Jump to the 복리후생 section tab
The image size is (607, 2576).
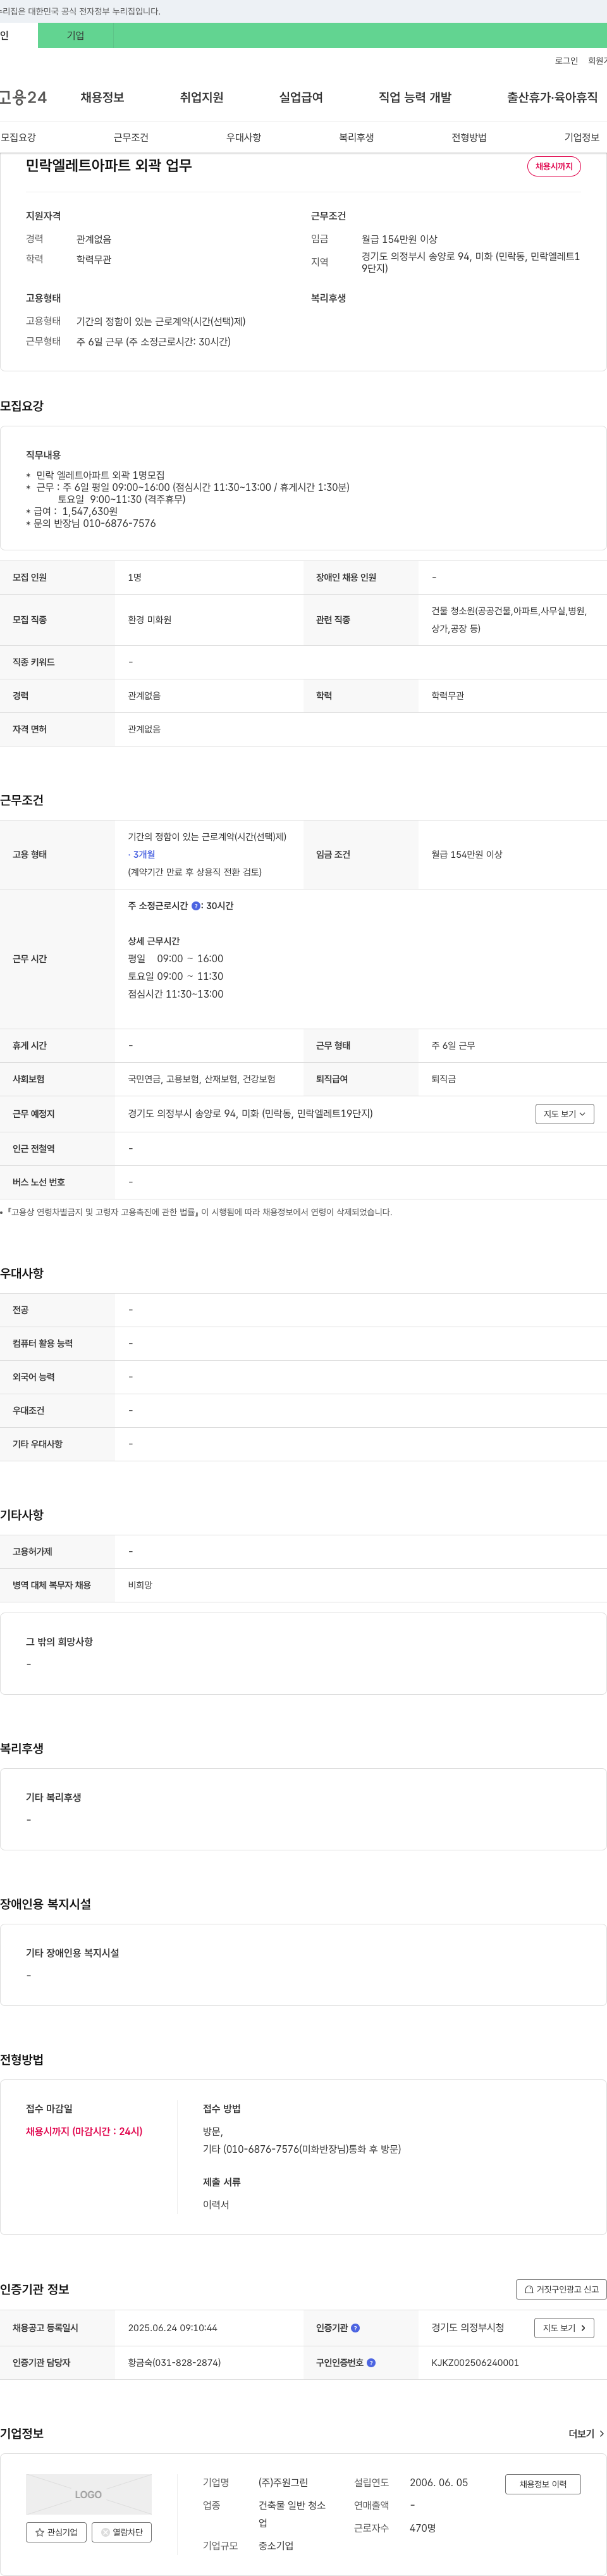pos(356,137)
